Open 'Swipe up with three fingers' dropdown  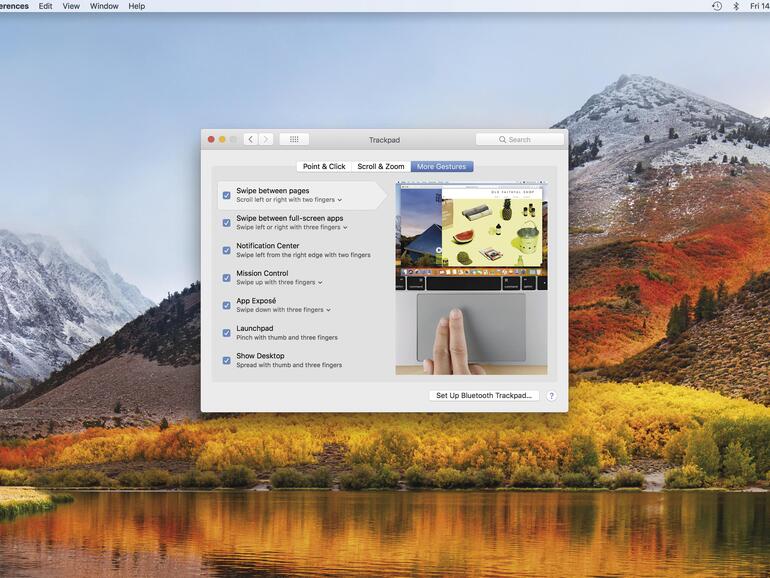pos(279,282)
